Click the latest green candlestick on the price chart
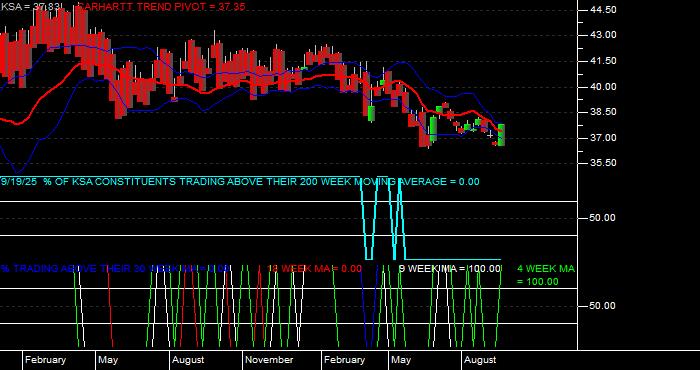 pyautogui.click(x=501, y=135)
